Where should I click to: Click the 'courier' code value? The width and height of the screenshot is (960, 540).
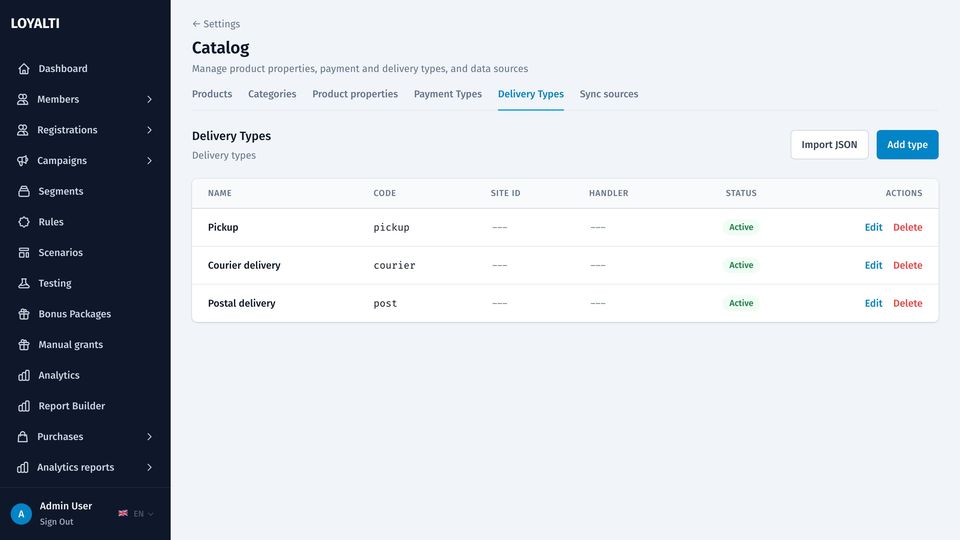tap(394, 265)
